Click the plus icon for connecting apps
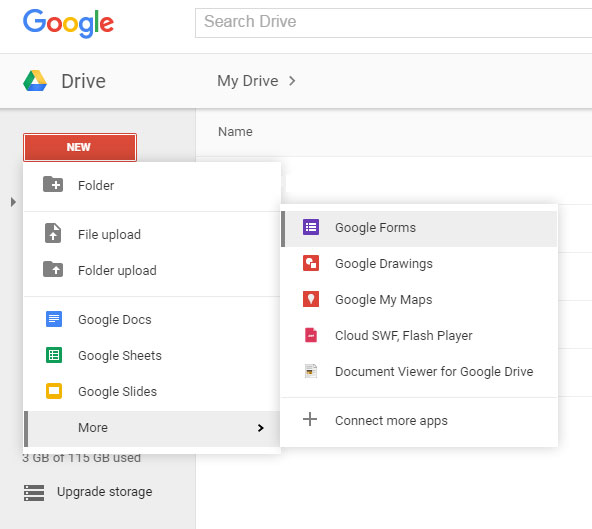592x529 pixels. click(310, 419)
